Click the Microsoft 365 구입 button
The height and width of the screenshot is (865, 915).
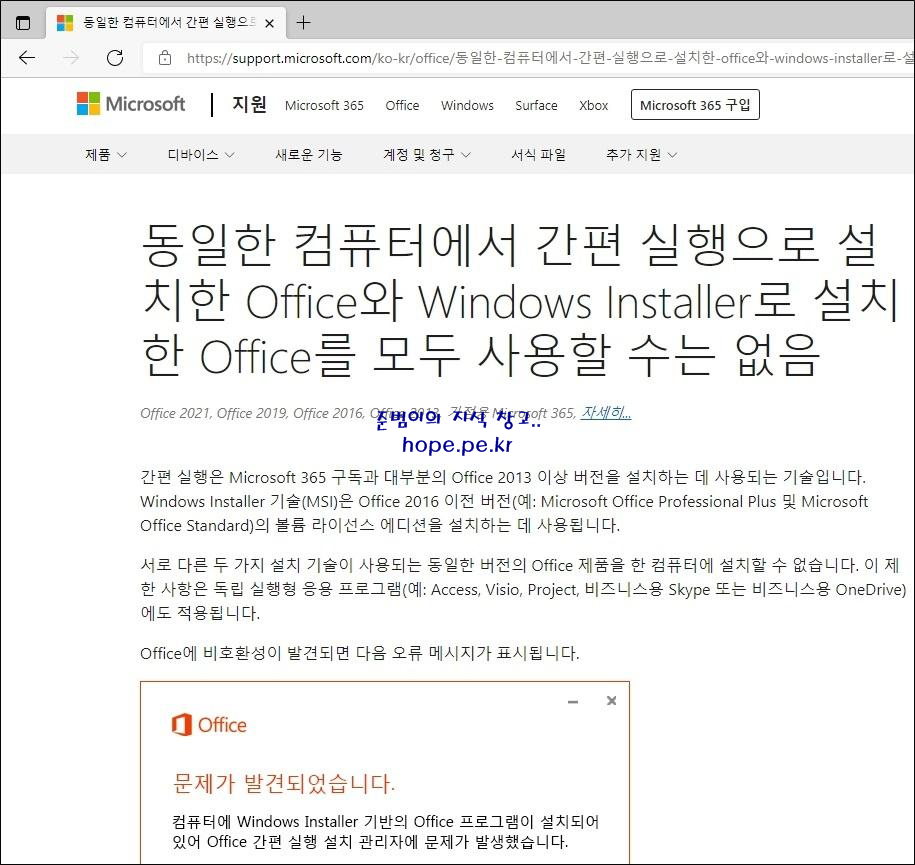[x=695, y=104]
